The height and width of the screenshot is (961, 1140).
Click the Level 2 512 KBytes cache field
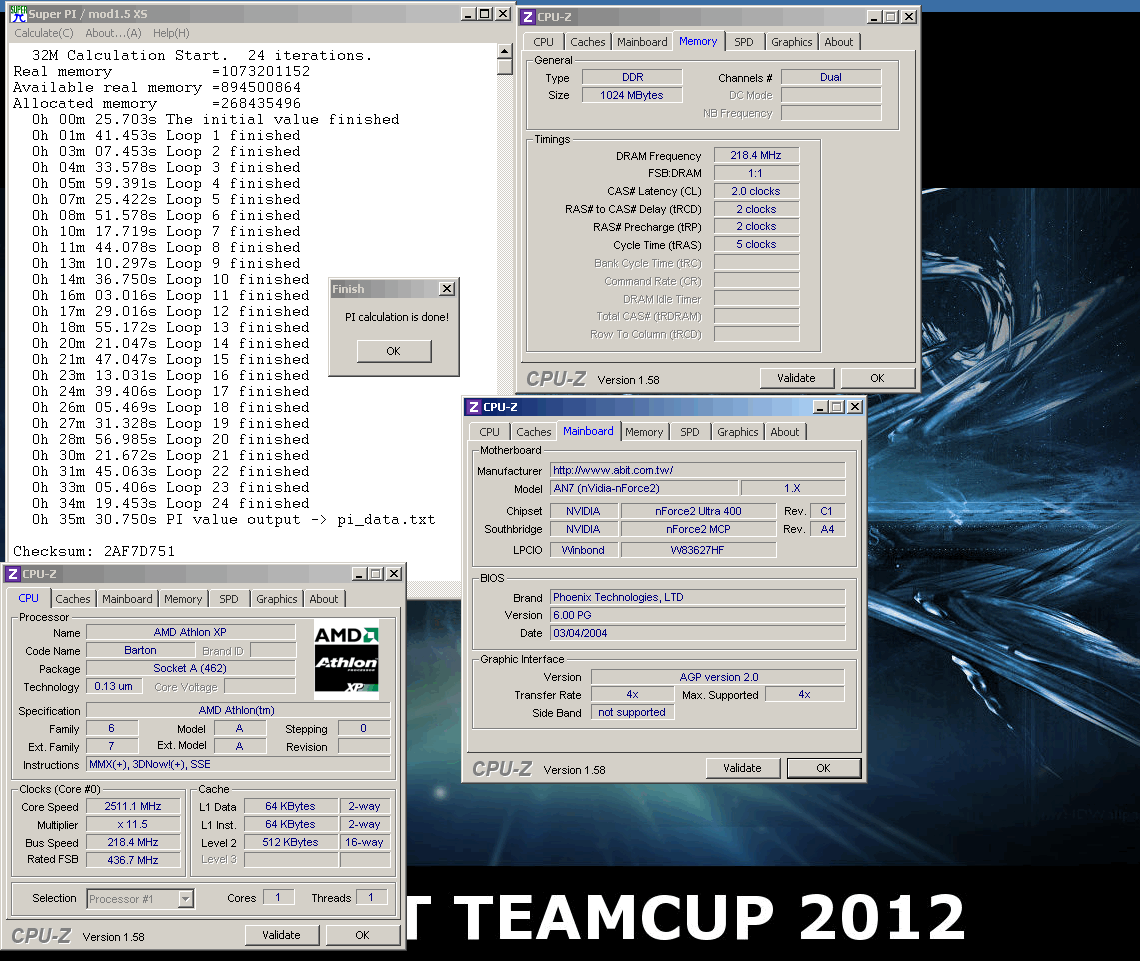coord(291,842)
